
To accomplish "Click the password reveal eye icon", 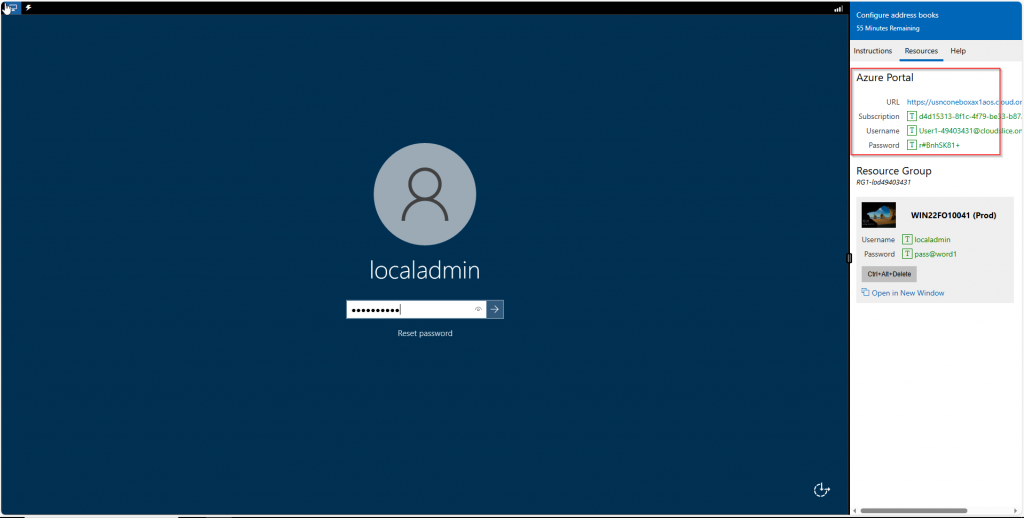I will pos(479,310).
